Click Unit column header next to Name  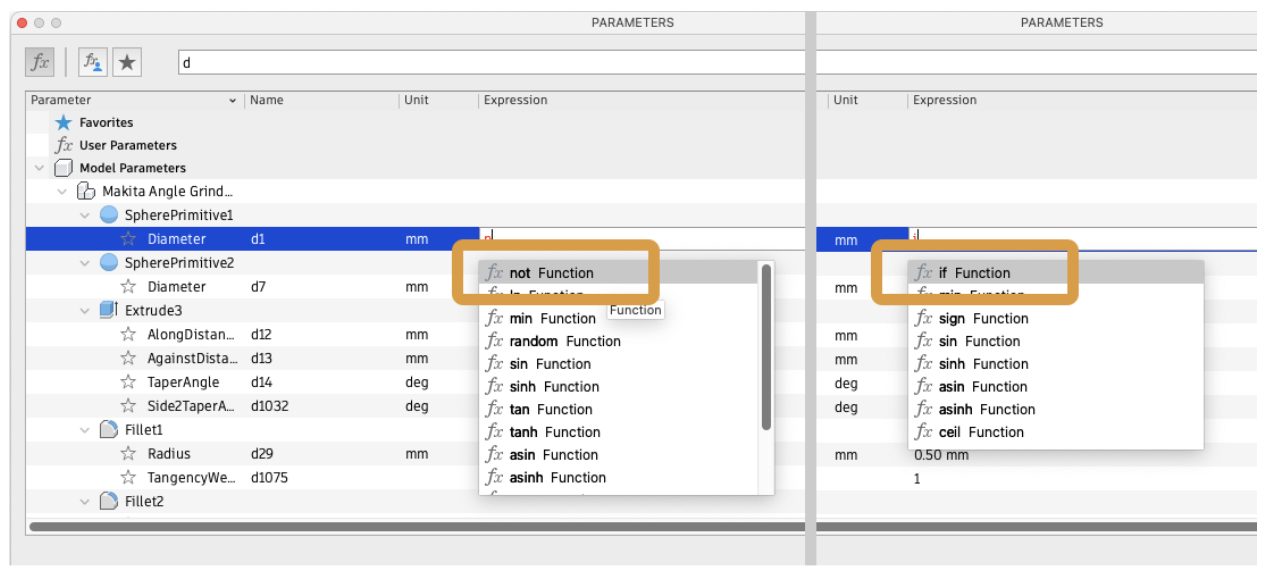437,100
